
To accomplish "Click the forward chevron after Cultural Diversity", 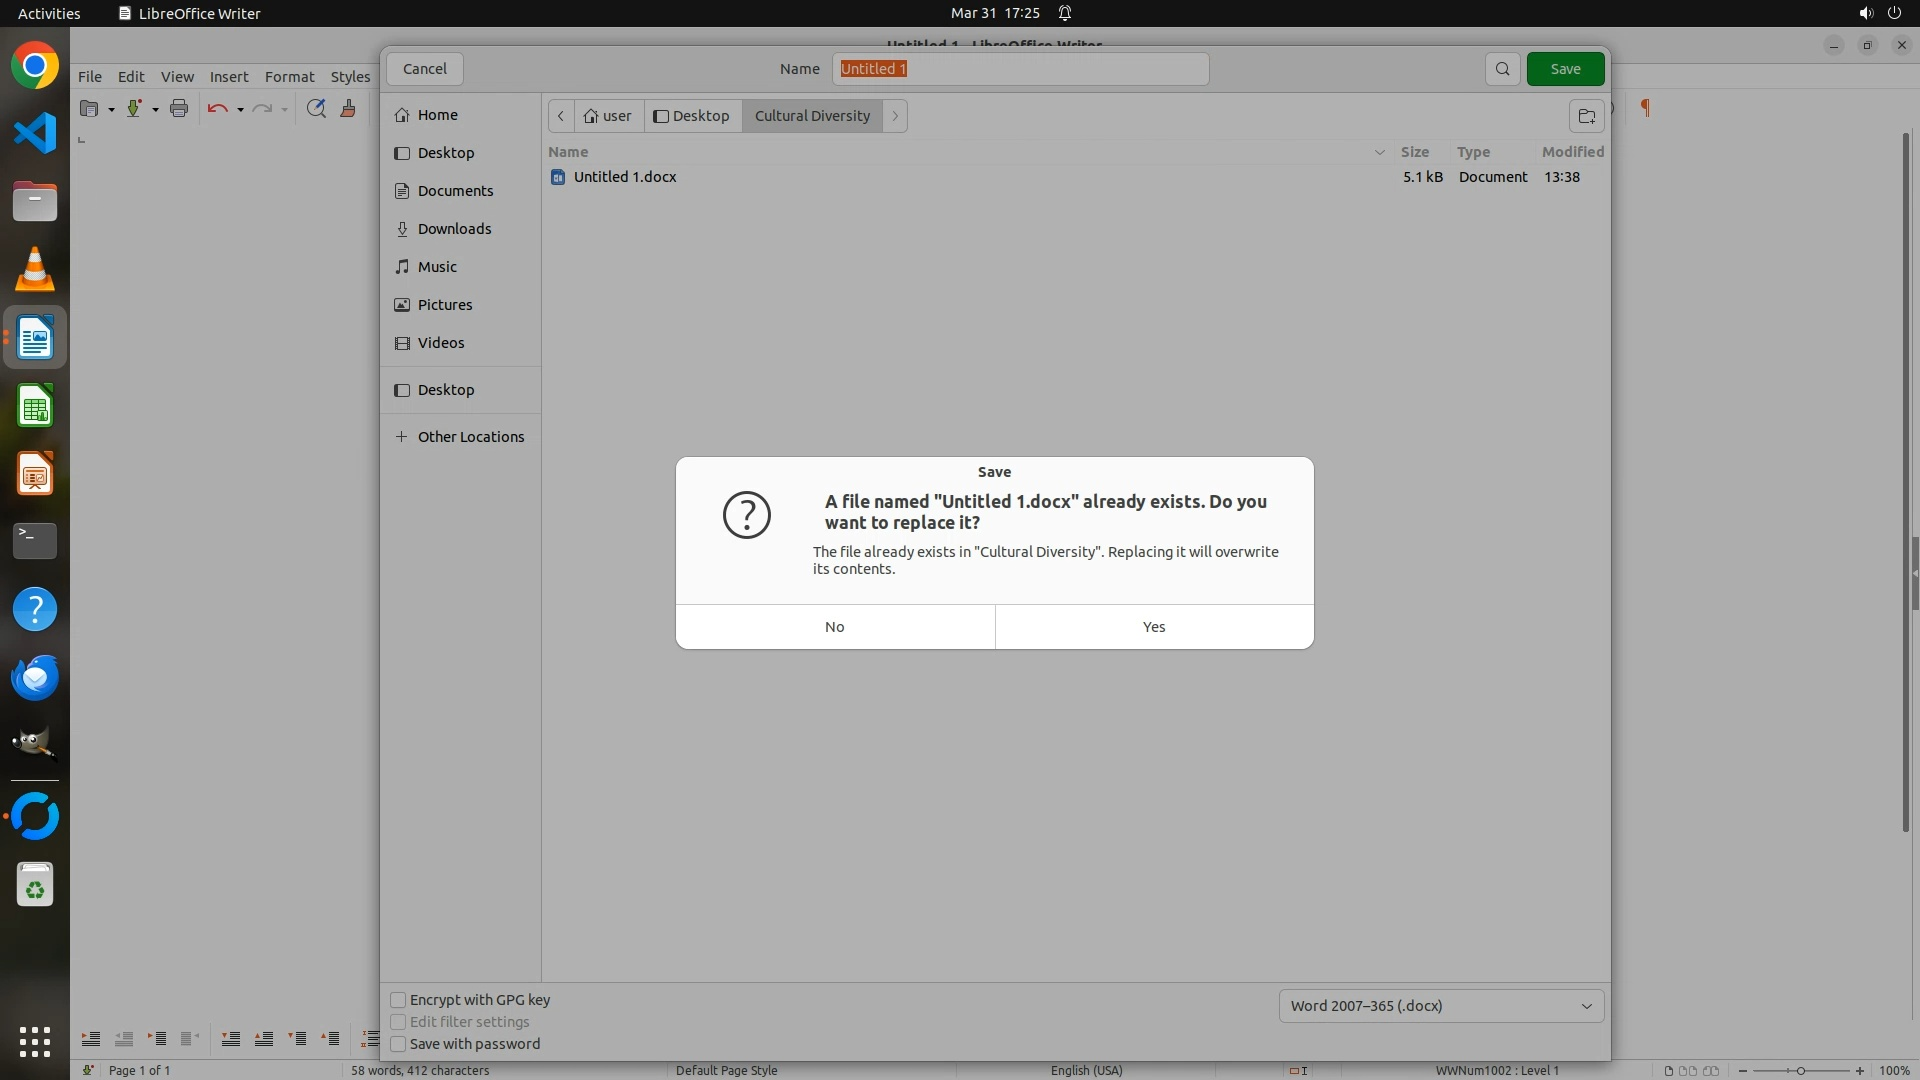I will point(895,116).
